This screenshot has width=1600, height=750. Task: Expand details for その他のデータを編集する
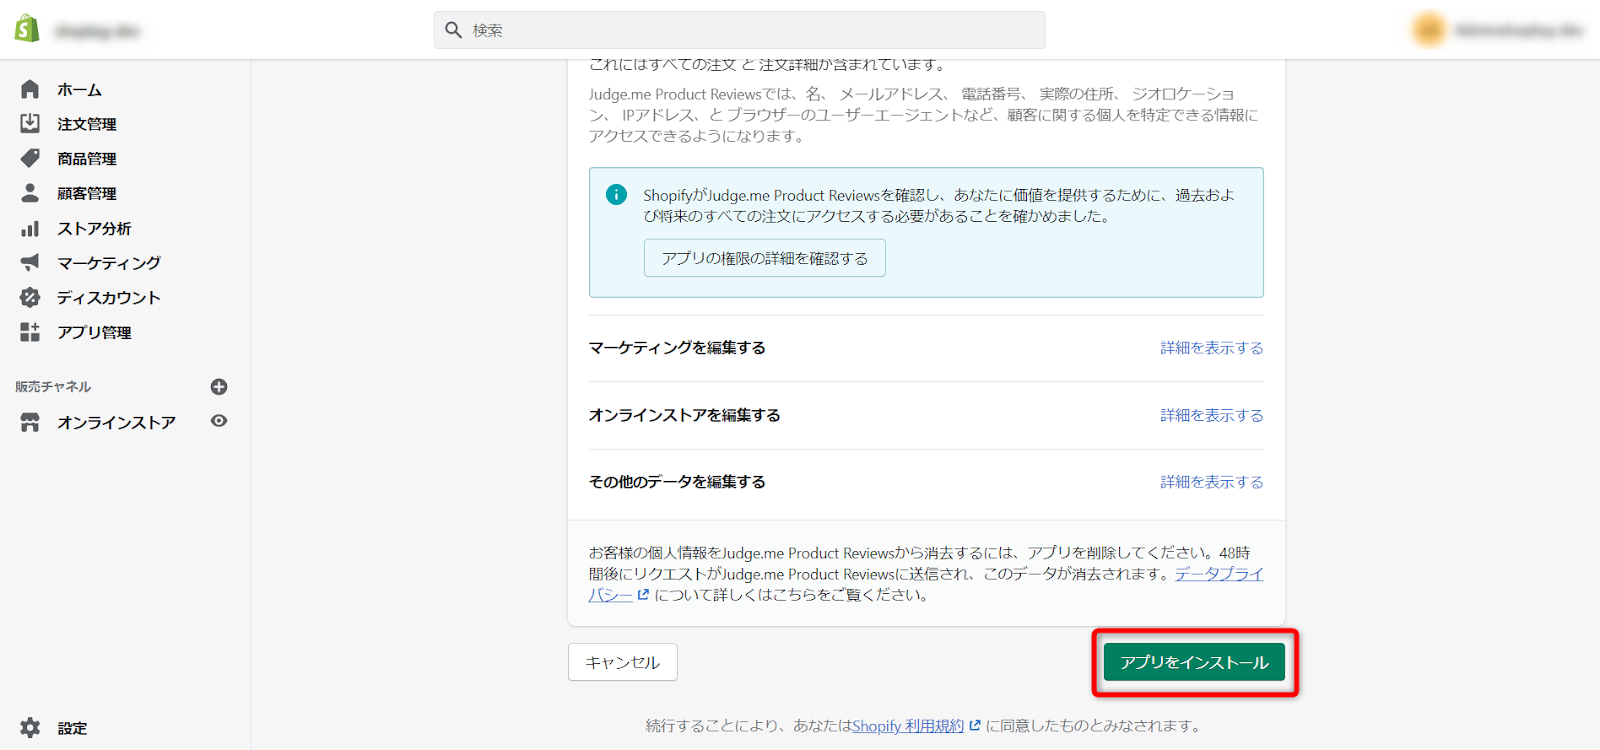(1211, 482)
